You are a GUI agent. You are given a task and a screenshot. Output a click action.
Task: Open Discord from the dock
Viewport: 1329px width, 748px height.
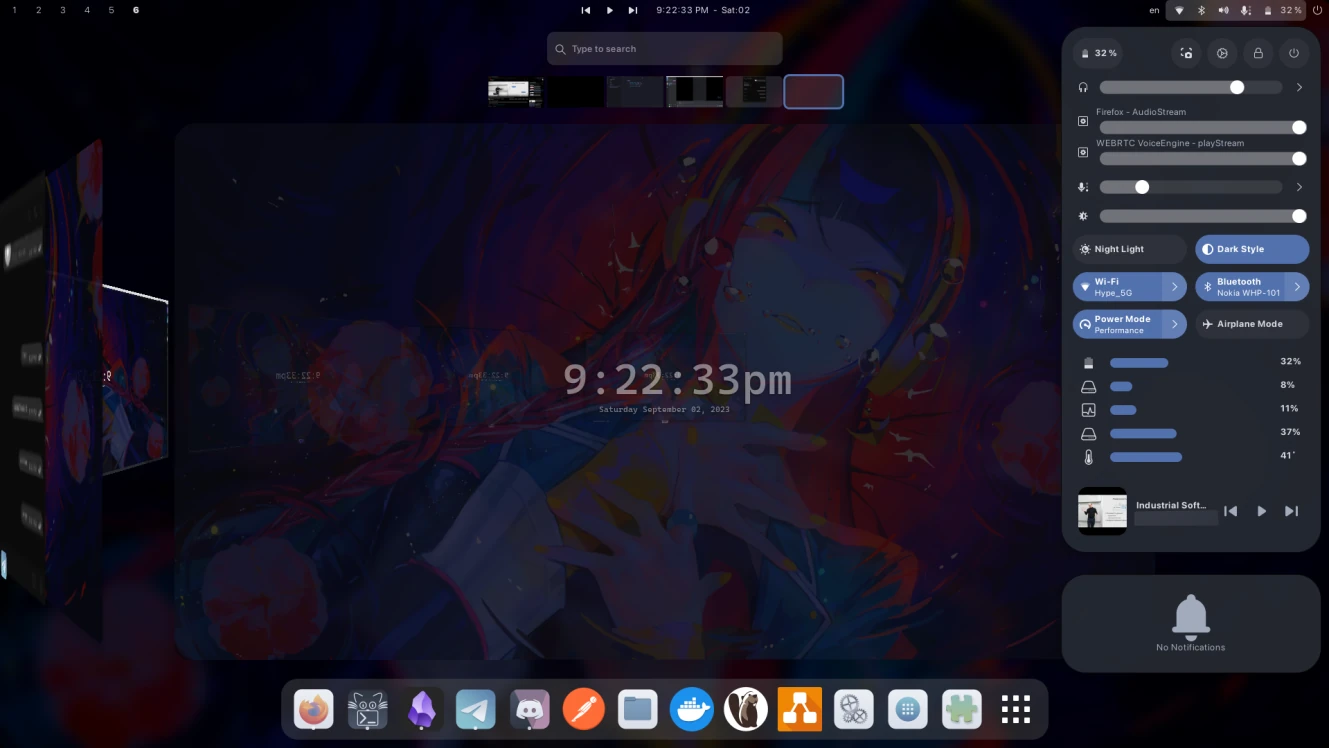(529, 710)
